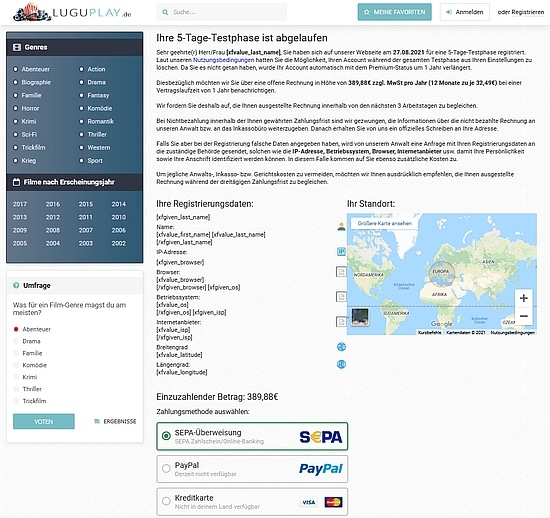Open the Action genre
Screen dimensions: 550x518
(96, 69)
